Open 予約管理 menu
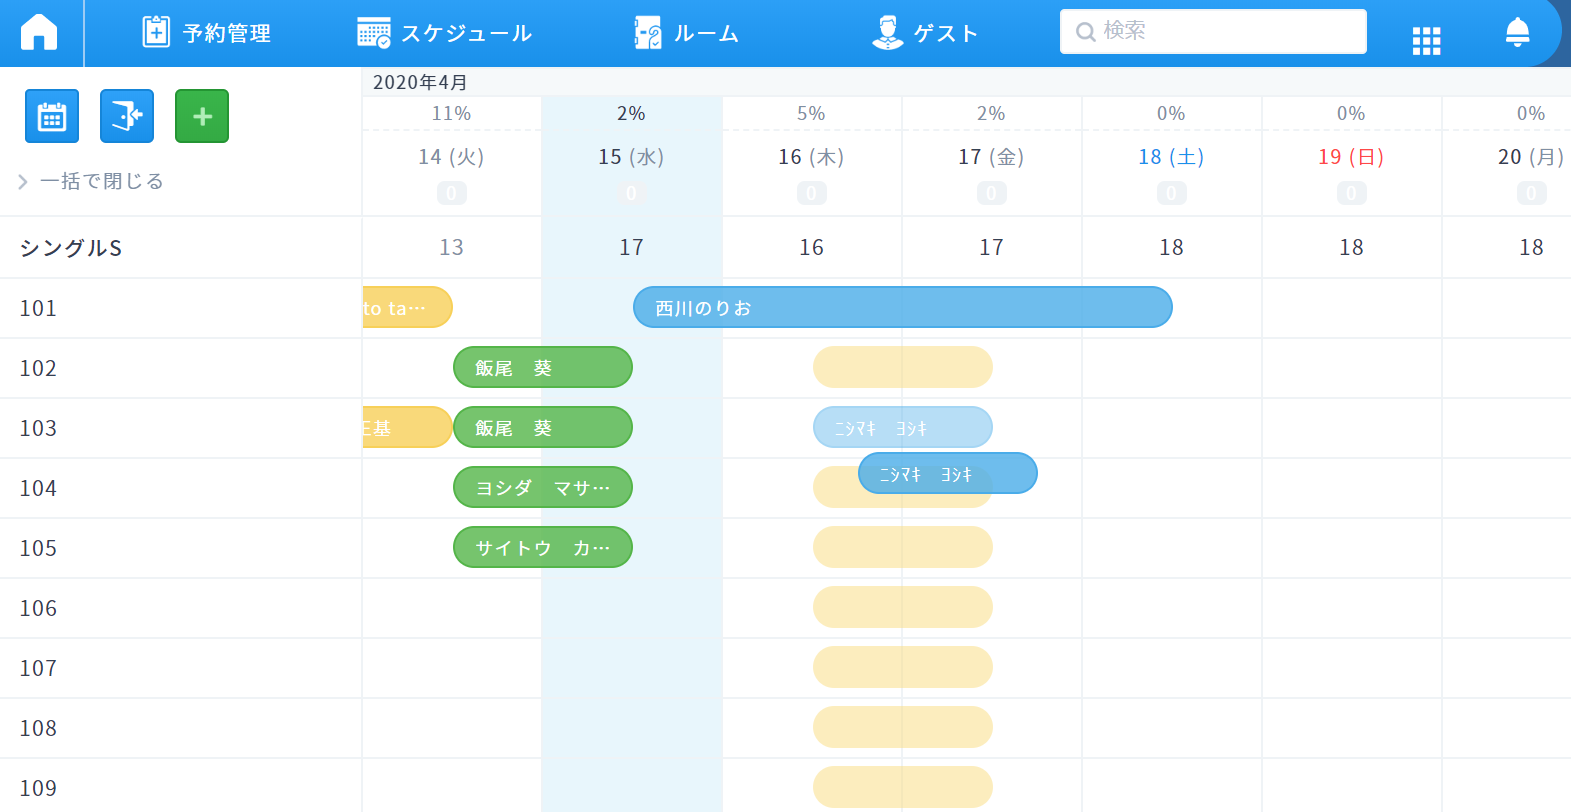Viewport: 1571px width, 812px height. tap(206, 32)
